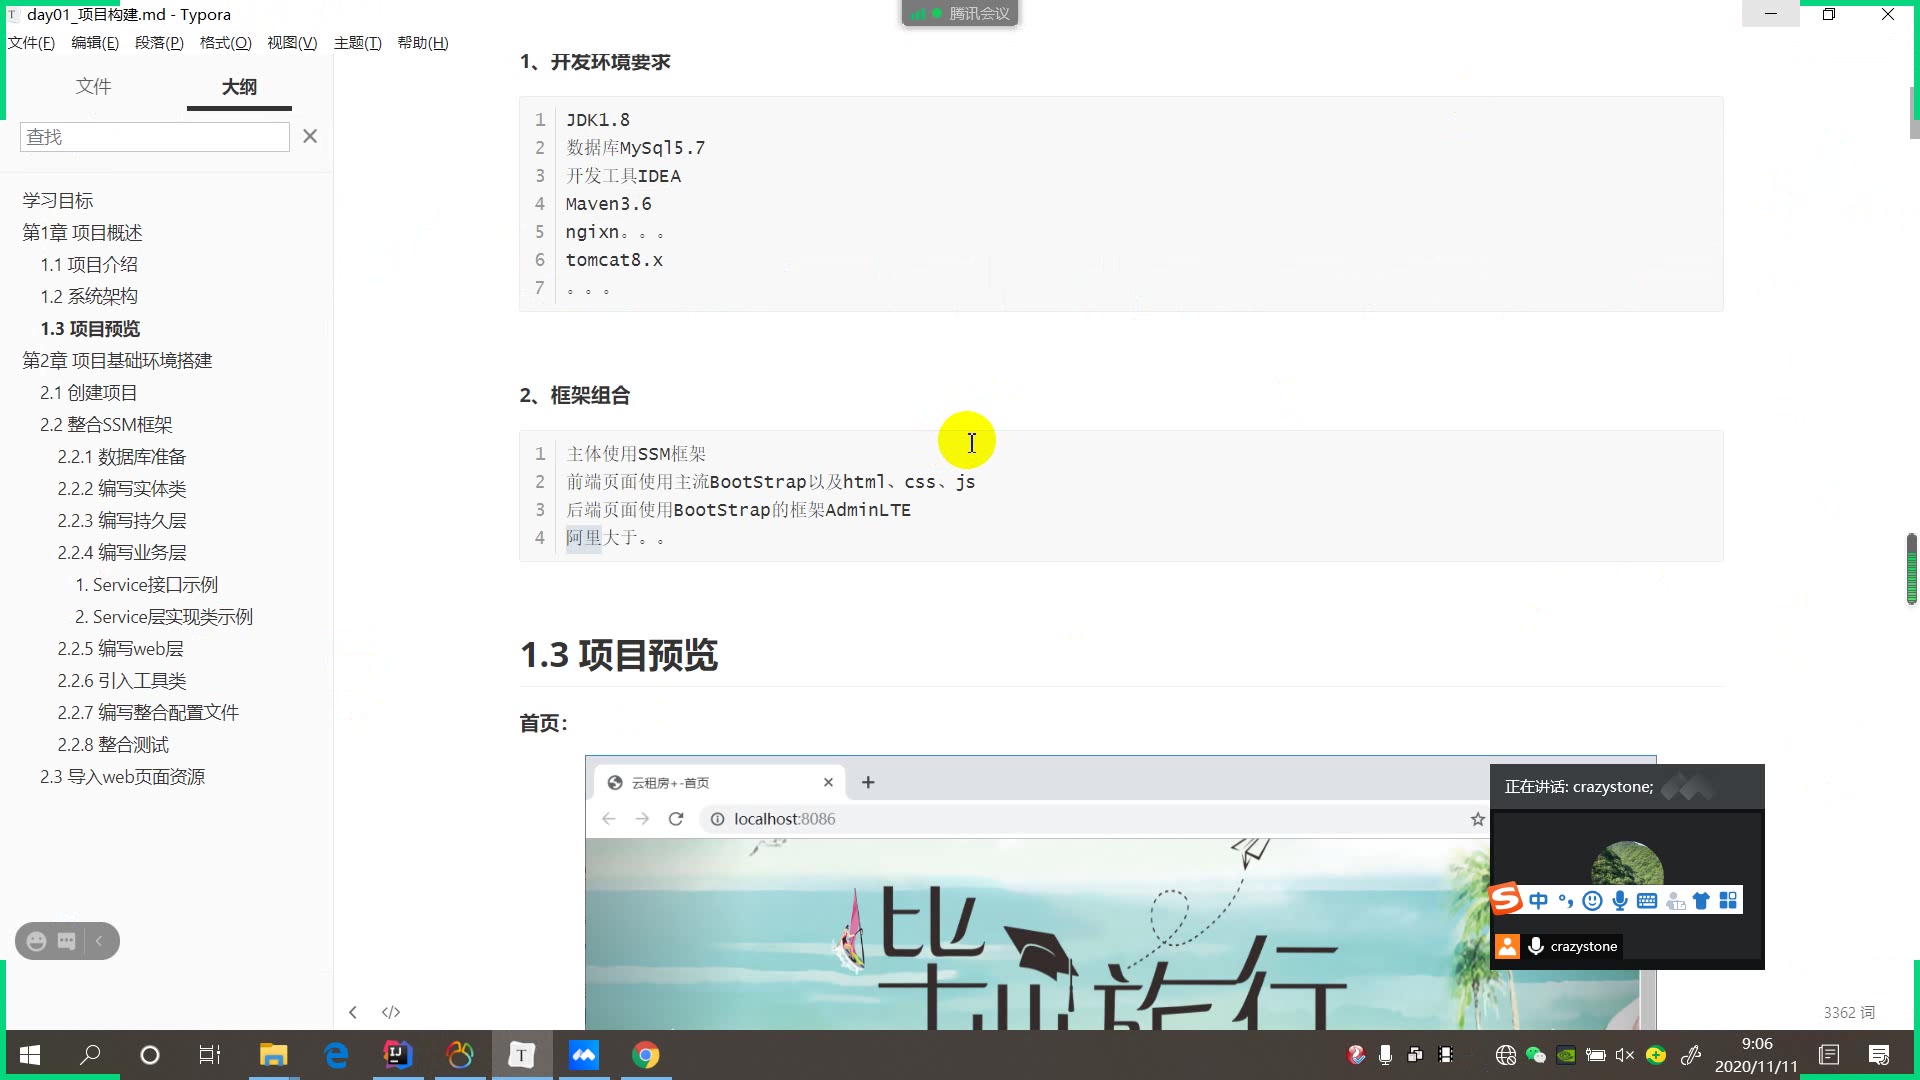Jump to outline item 学习目标
The width and height of the screenshot is (1920, 1080).
pos(58,201)
